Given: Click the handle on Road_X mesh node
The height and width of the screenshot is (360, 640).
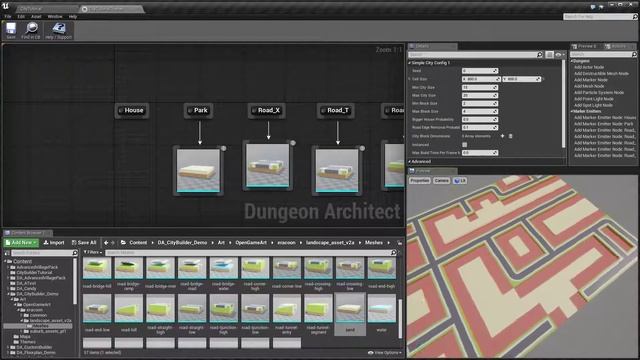Looking at the screenshot, I should [x=293, y=143].
